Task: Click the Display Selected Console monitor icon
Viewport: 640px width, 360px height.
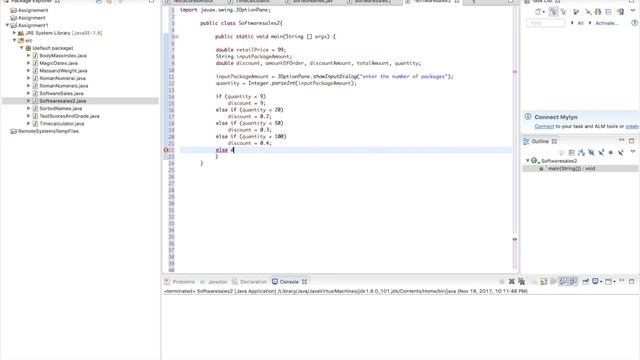Action: tap(595, 281)
